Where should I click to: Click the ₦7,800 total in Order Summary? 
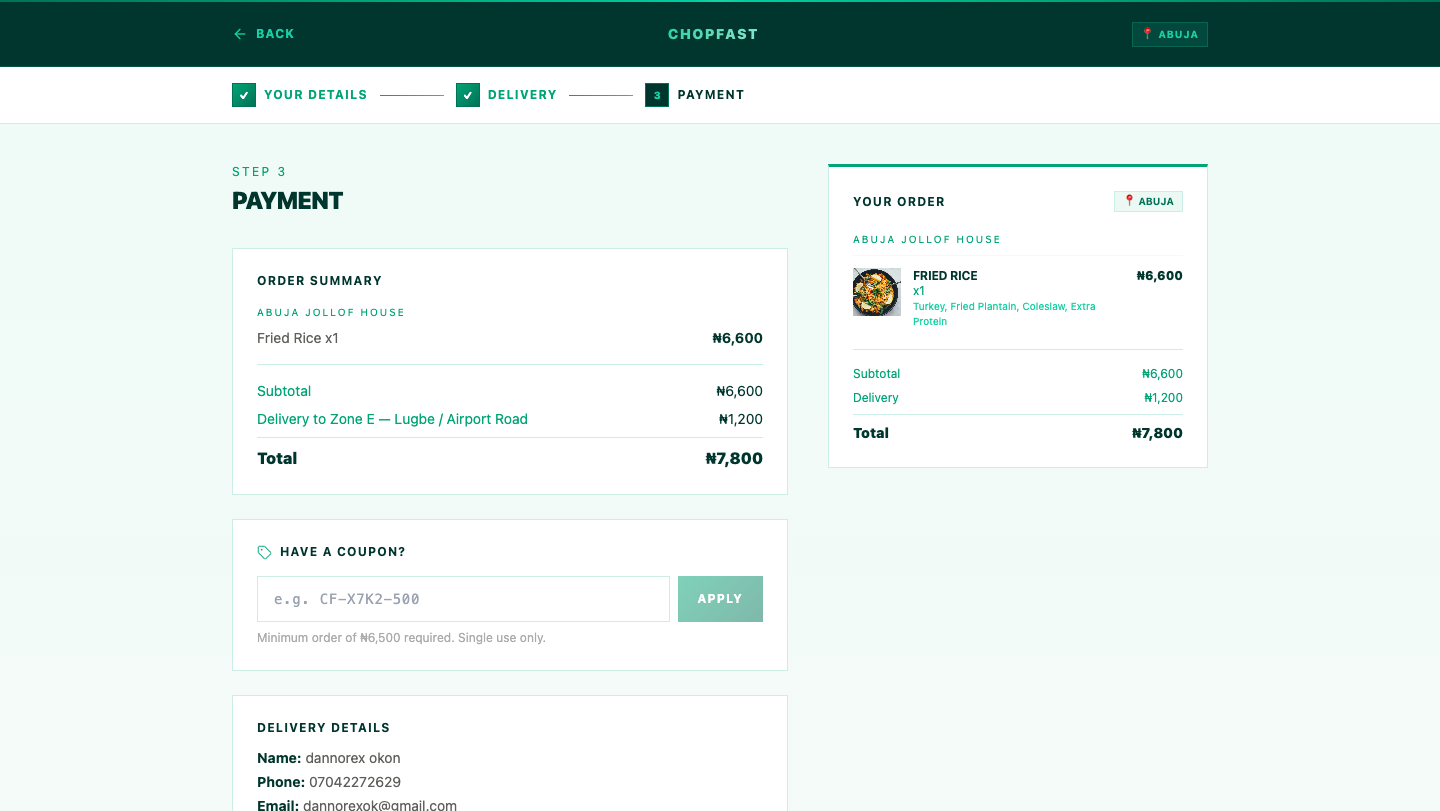coord(734,459)
